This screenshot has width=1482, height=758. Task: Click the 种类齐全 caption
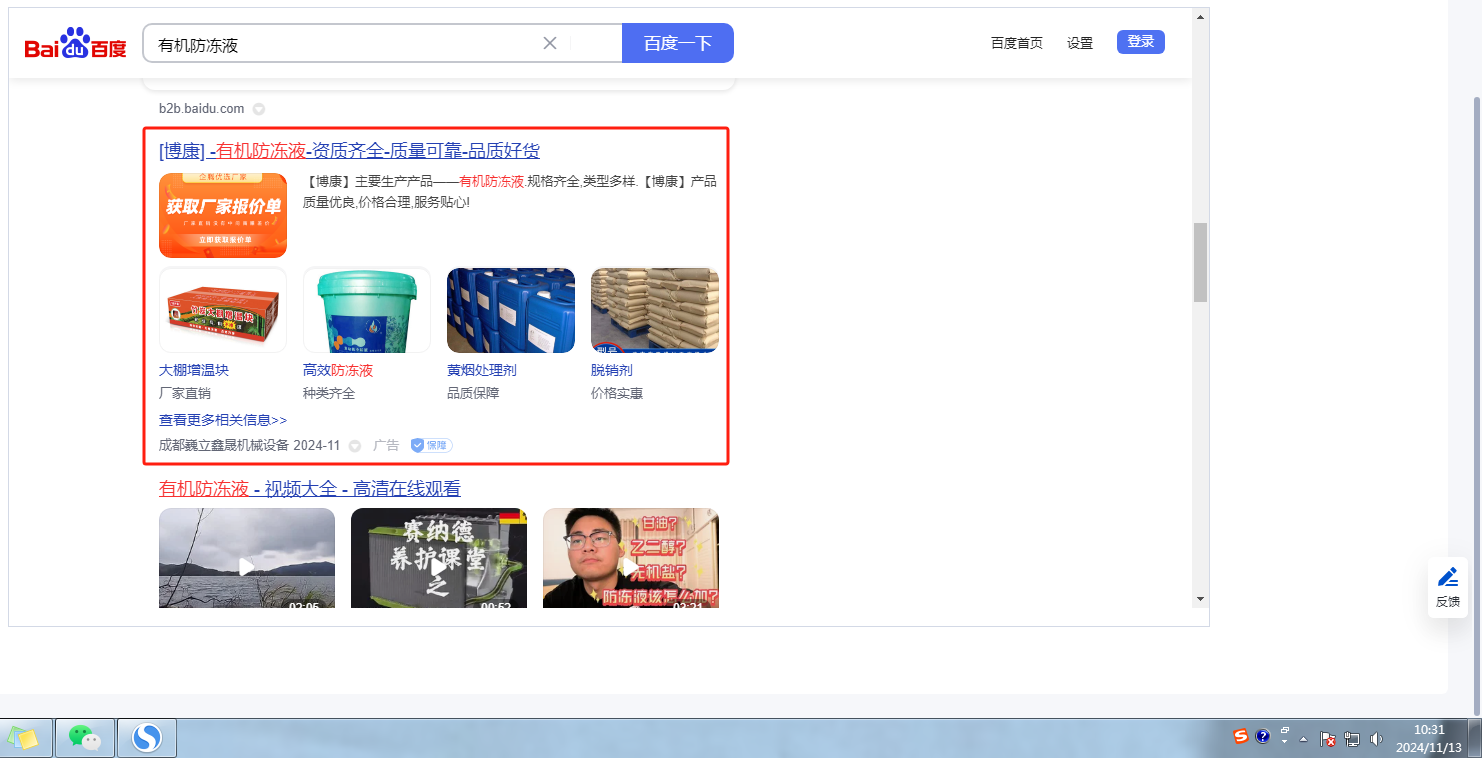point(329,394)
